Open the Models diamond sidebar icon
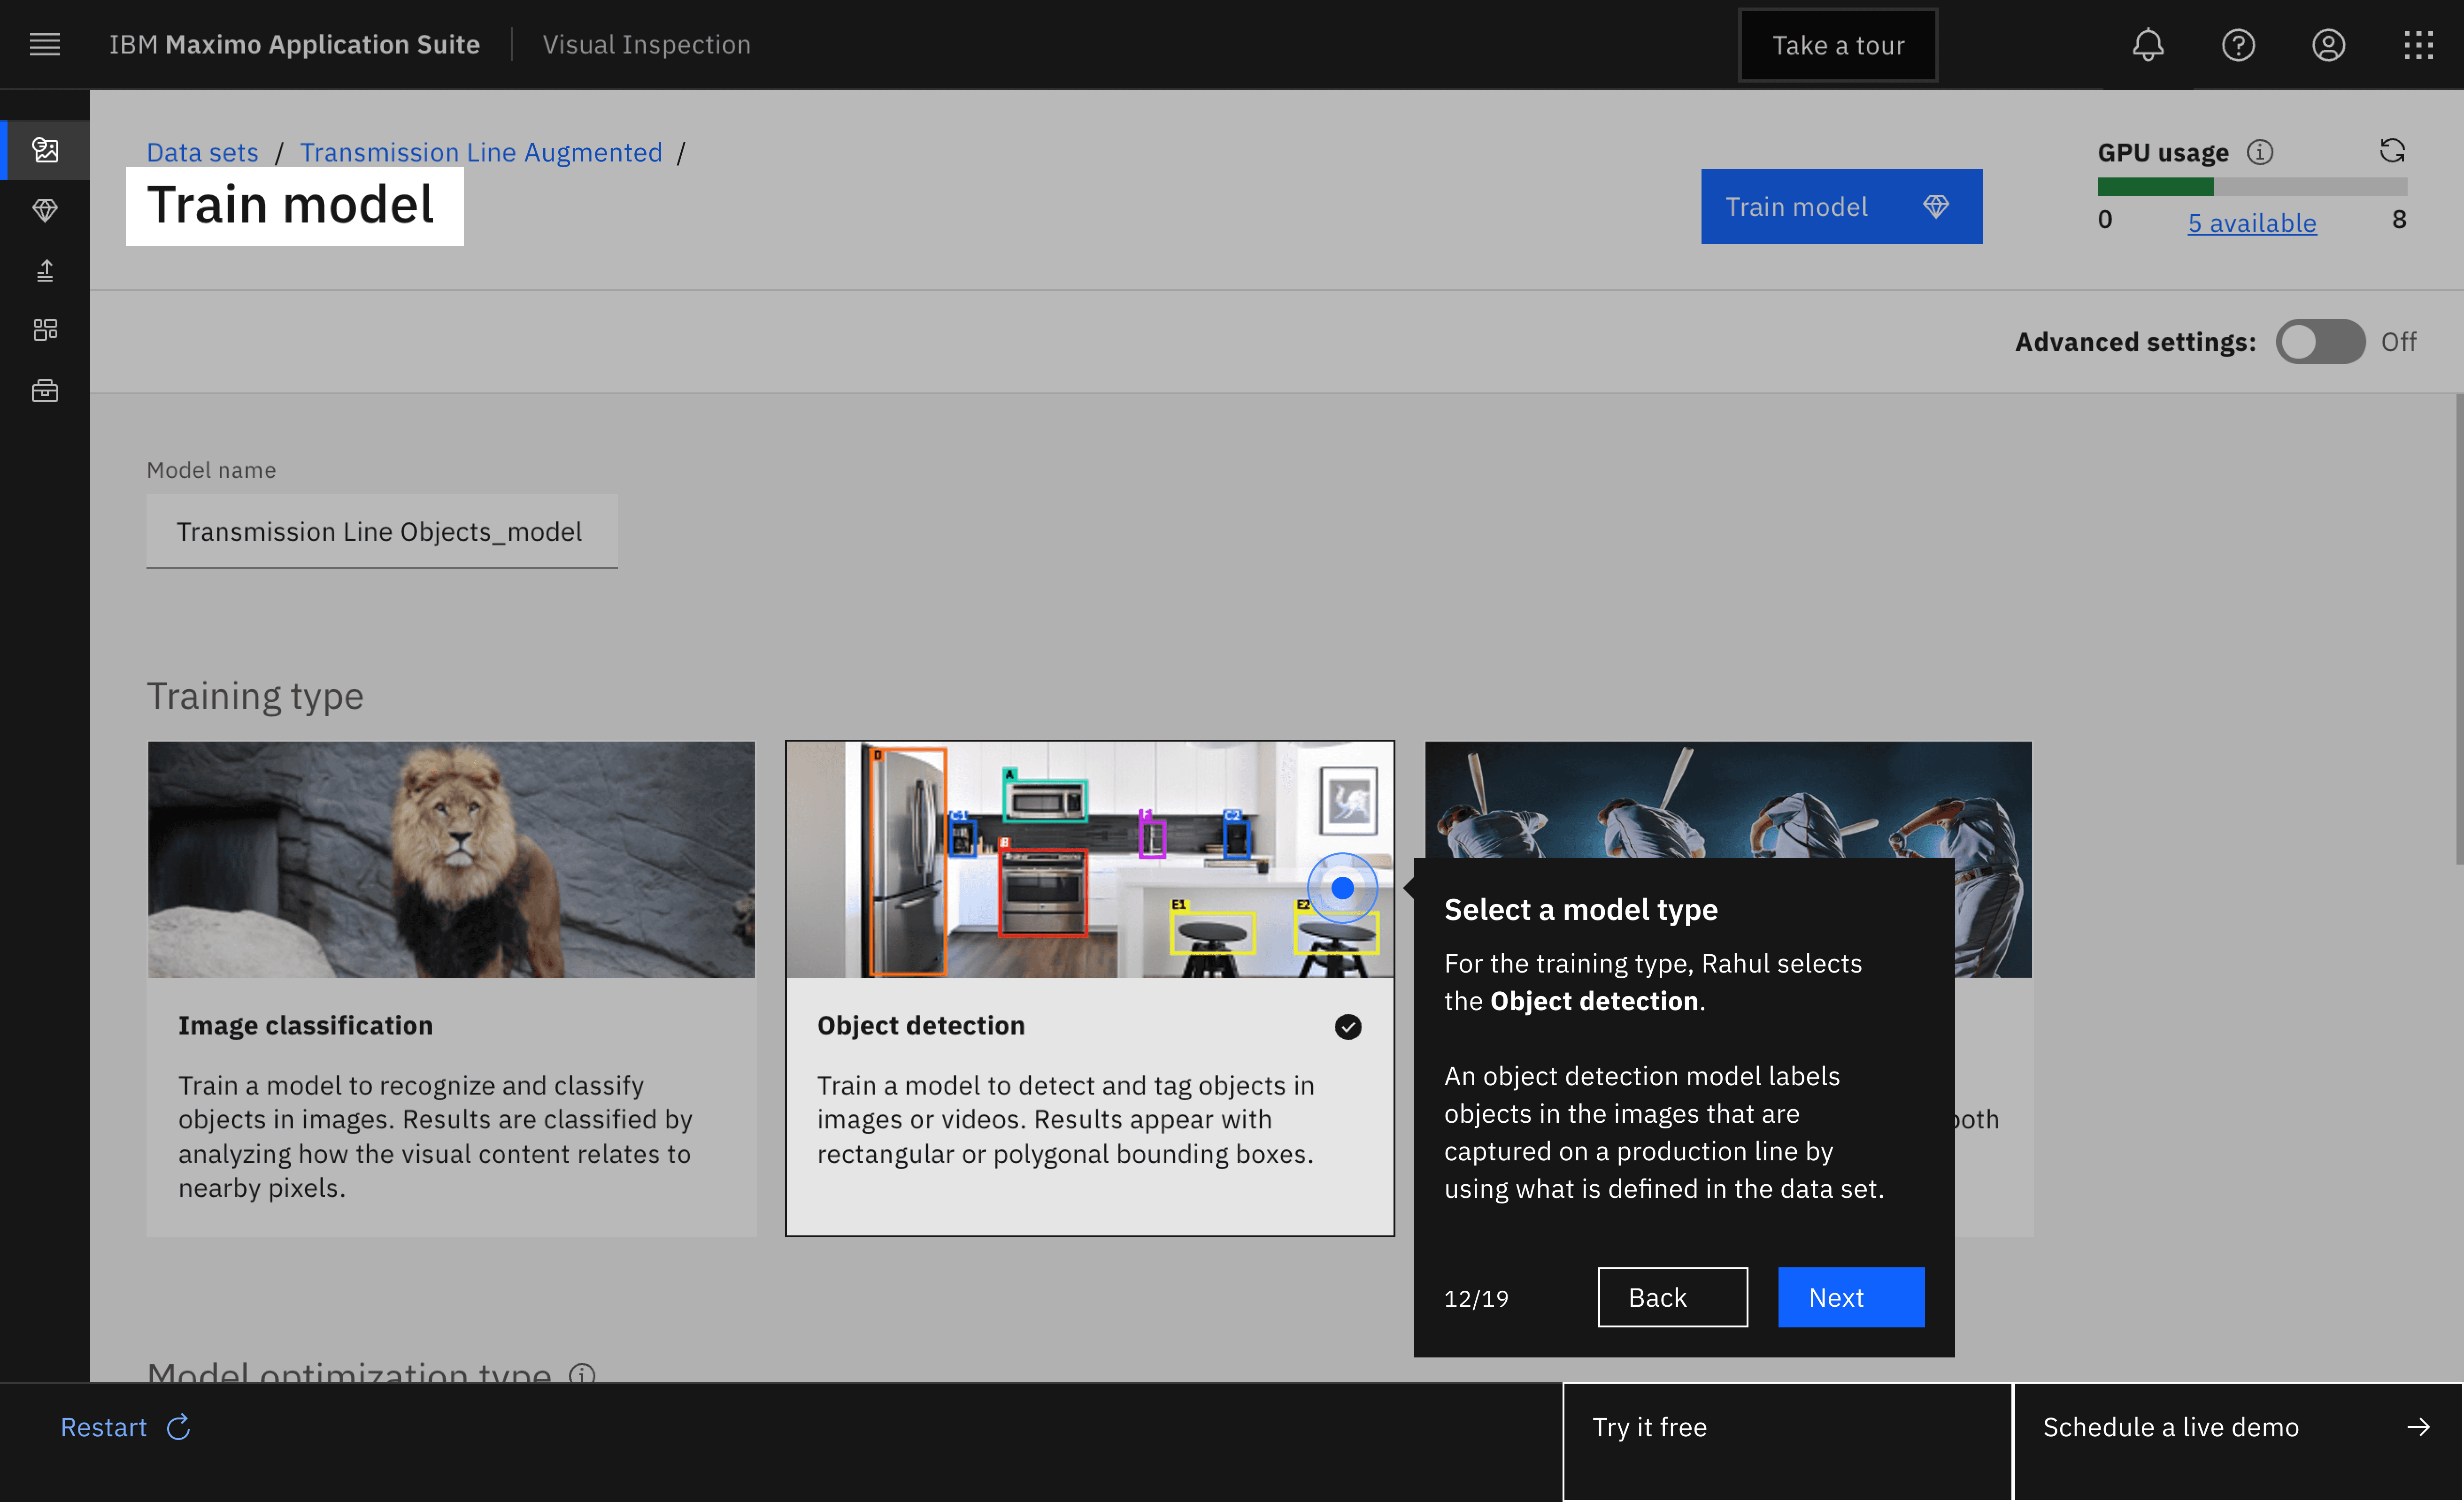Viewport: 2464px width, 1502px height. (45, 210)
